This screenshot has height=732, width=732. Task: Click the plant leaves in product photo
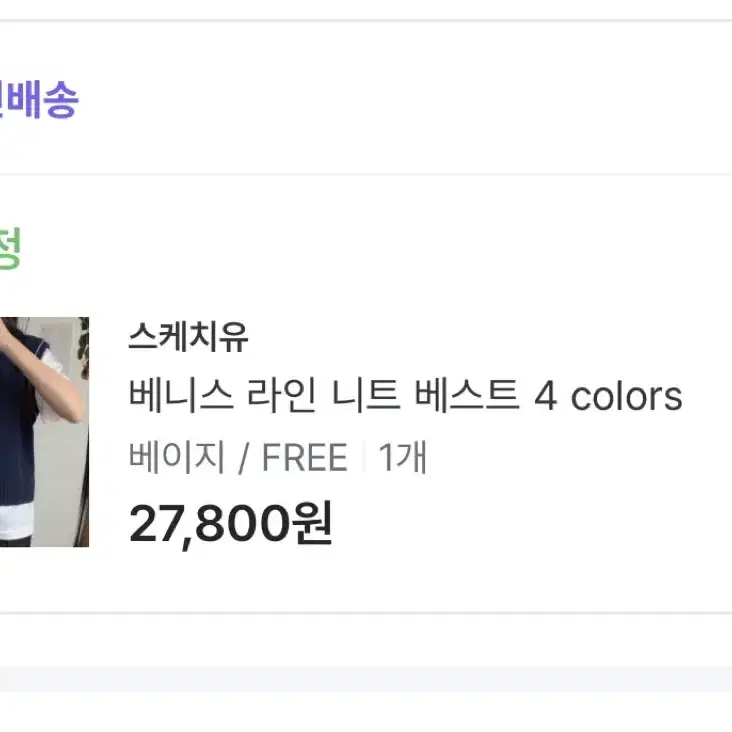point(84,346)
